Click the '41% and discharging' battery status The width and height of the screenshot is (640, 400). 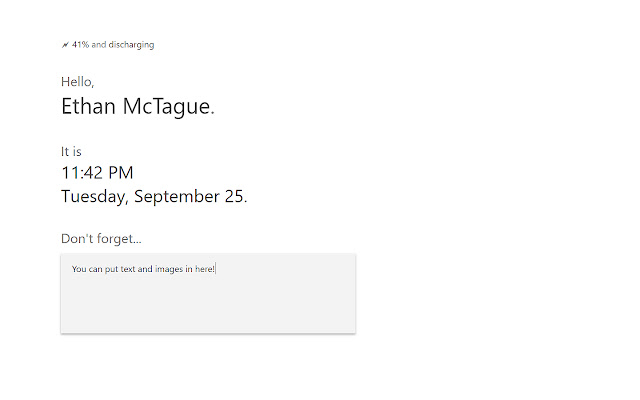tap(112, 45)
